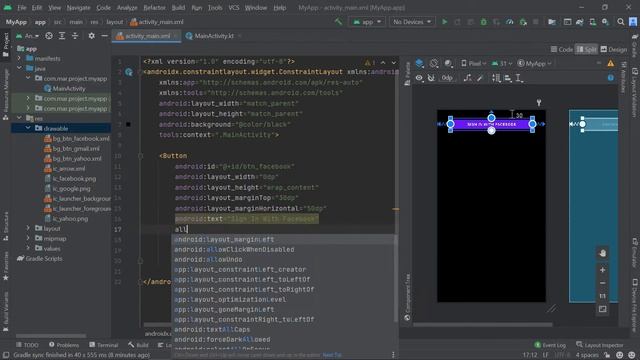
Task: Click the Debug app bug icon
Action: point(483,22)
